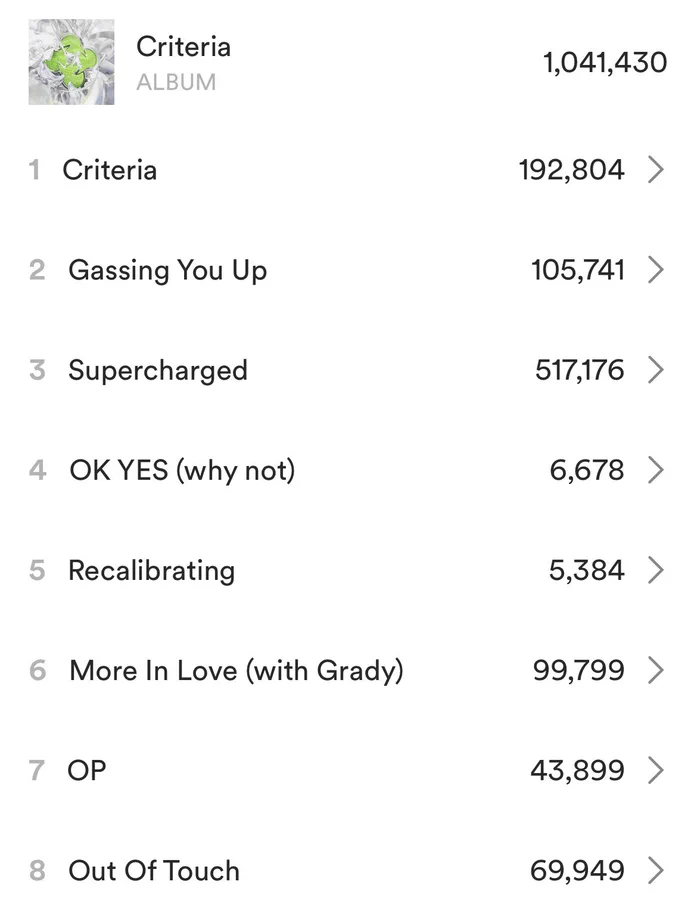Open the Supercharged track
697x900 pixels.
click(158, 371)
